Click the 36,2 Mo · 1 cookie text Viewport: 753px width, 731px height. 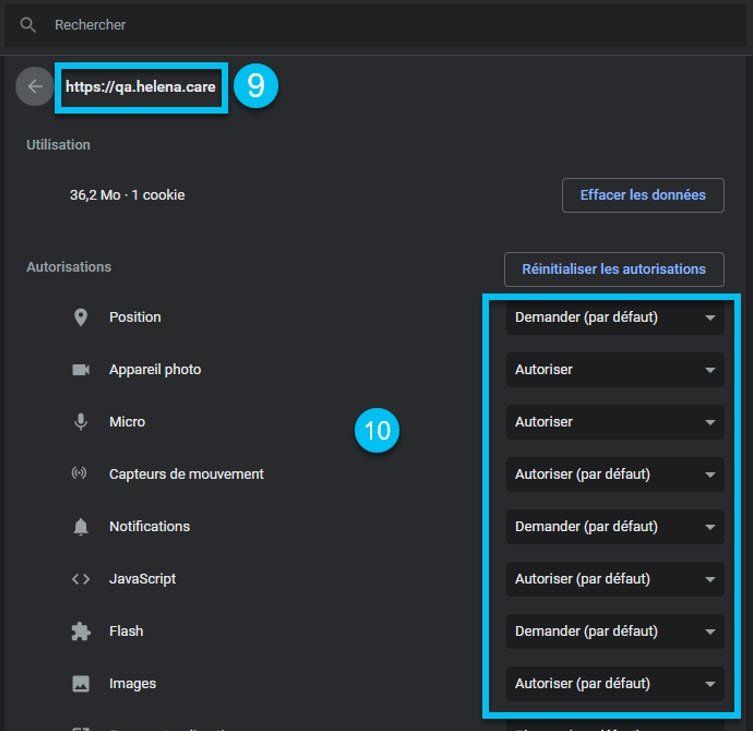pyautogui.click(x=127, y=195)
